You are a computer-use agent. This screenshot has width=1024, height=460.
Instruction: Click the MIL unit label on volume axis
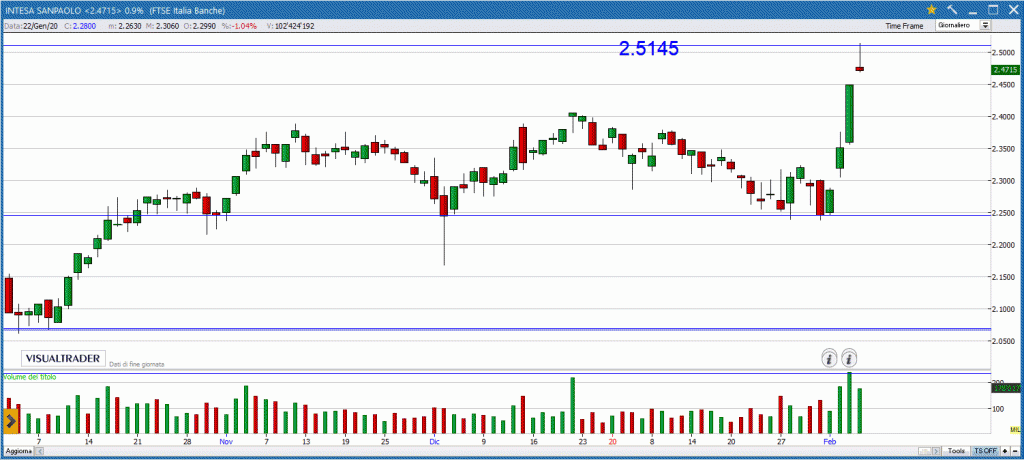tap(1015, 429)
